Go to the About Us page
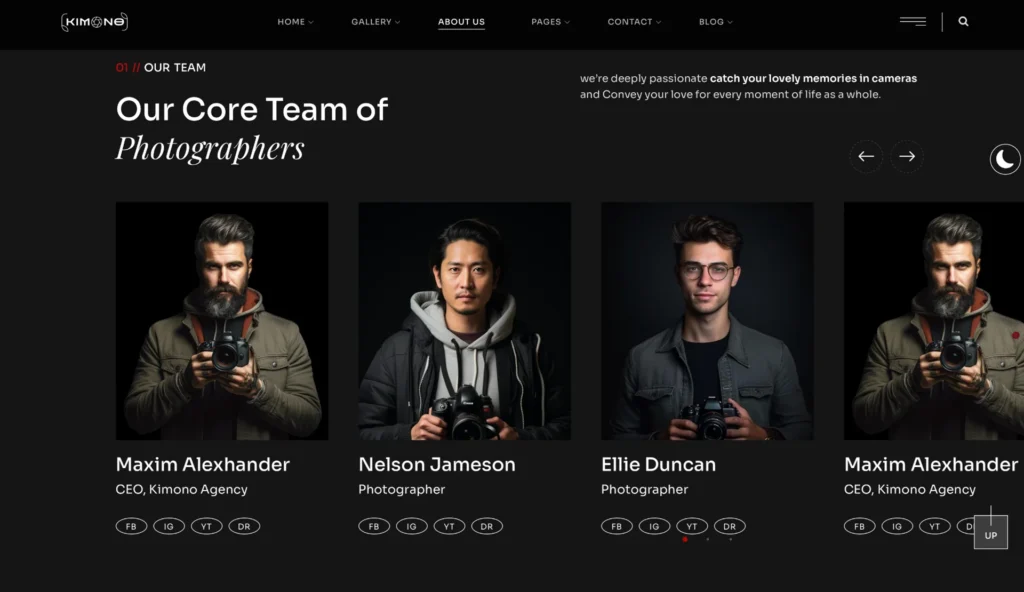 [461, 22]
